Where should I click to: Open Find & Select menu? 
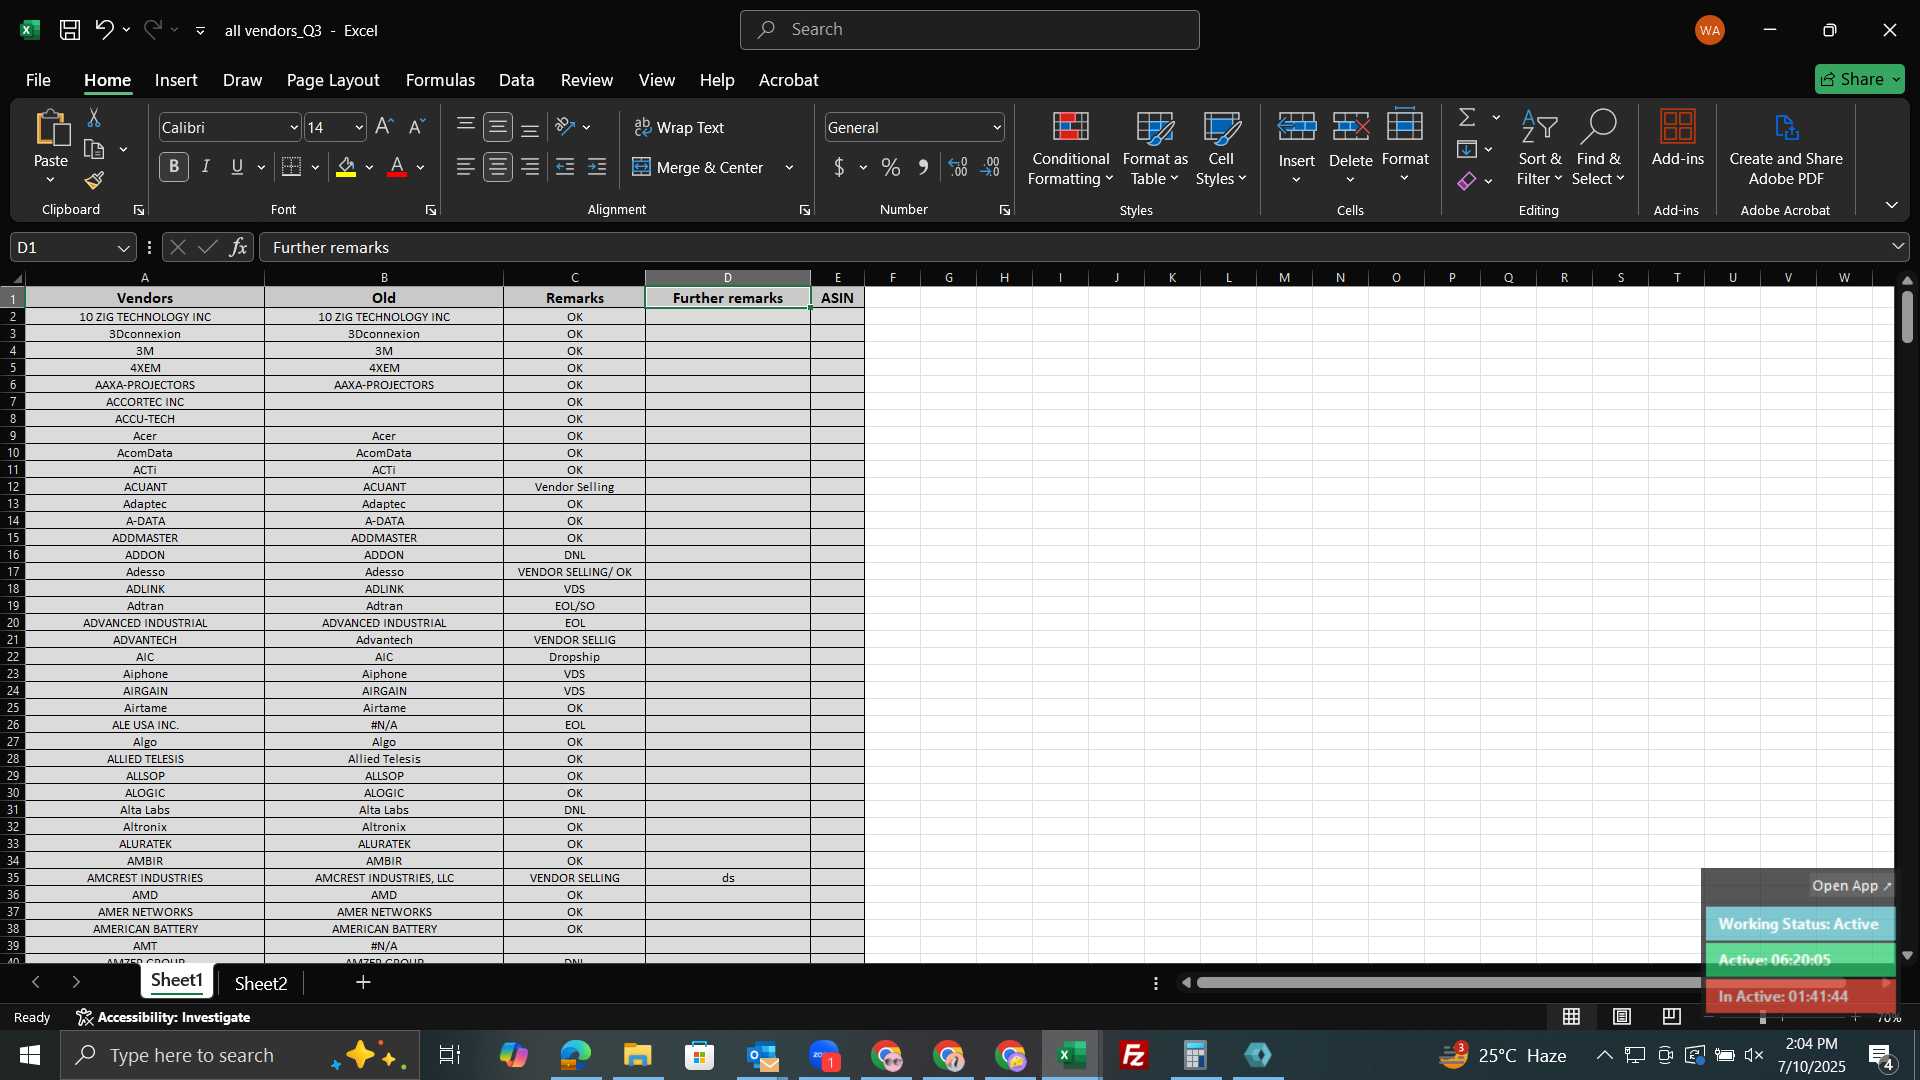(1598, 148)
